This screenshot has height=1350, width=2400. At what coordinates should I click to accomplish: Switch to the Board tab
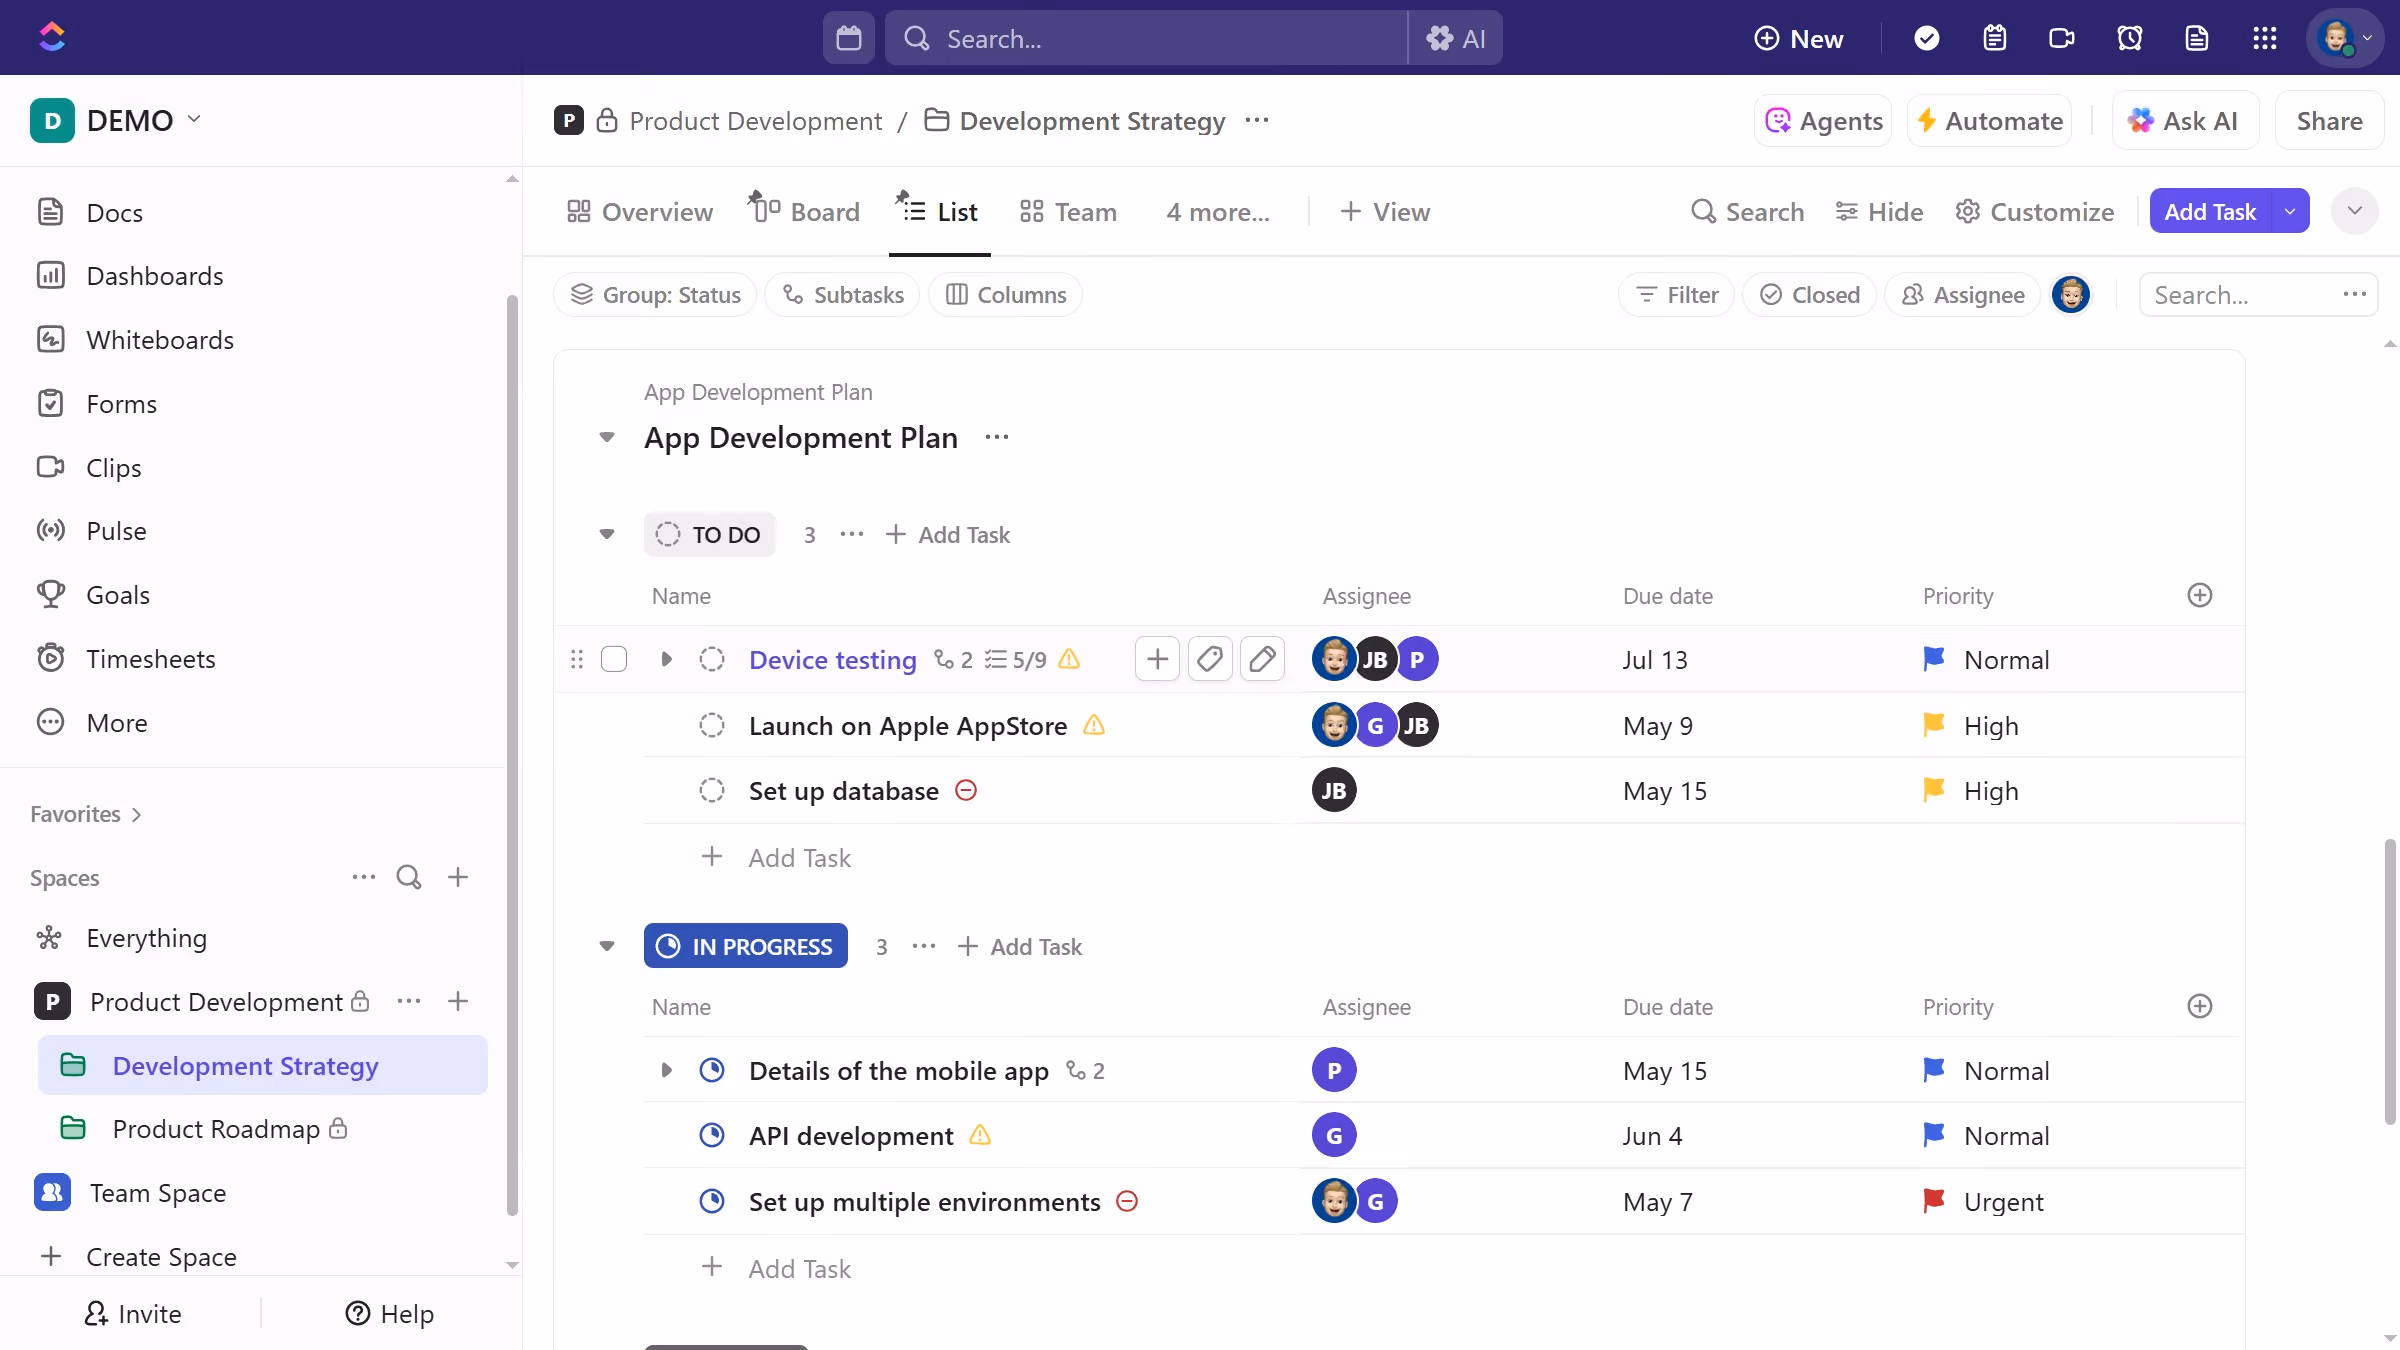pyautogui.click(x=804, y=211)
